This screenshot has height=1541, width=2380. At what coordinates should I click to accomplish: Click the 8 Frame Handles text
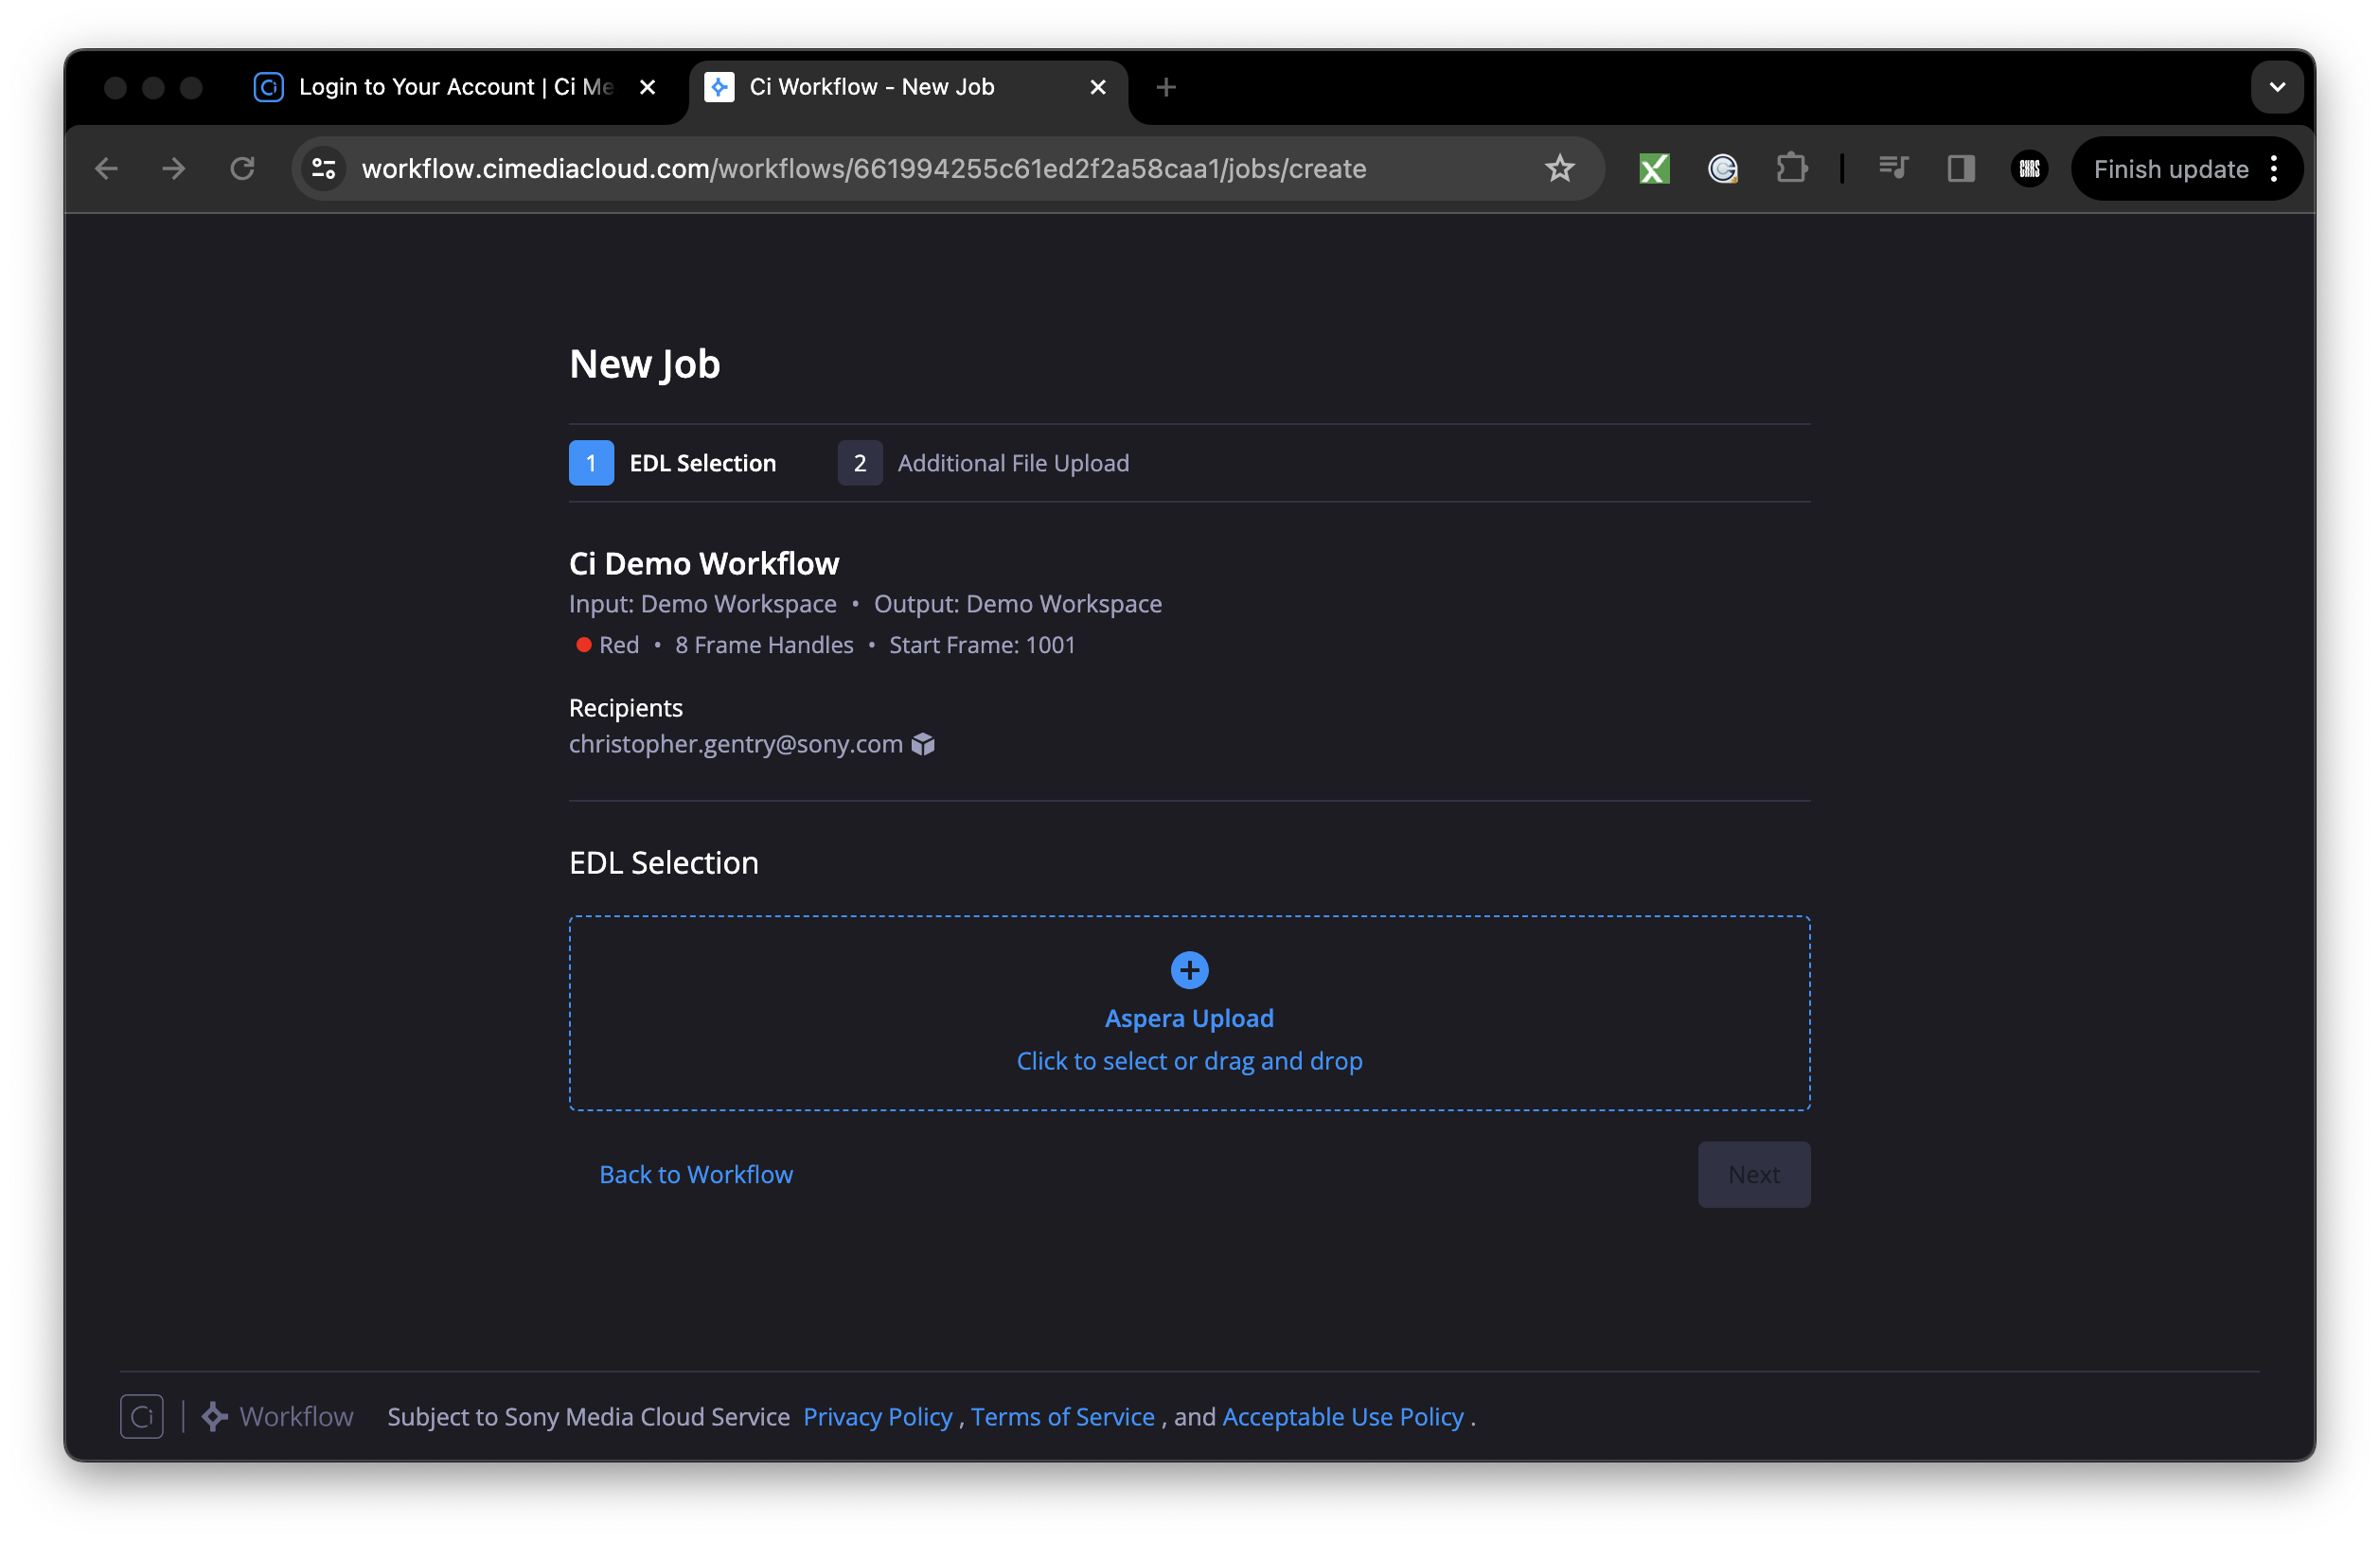[x=764, y=645]
